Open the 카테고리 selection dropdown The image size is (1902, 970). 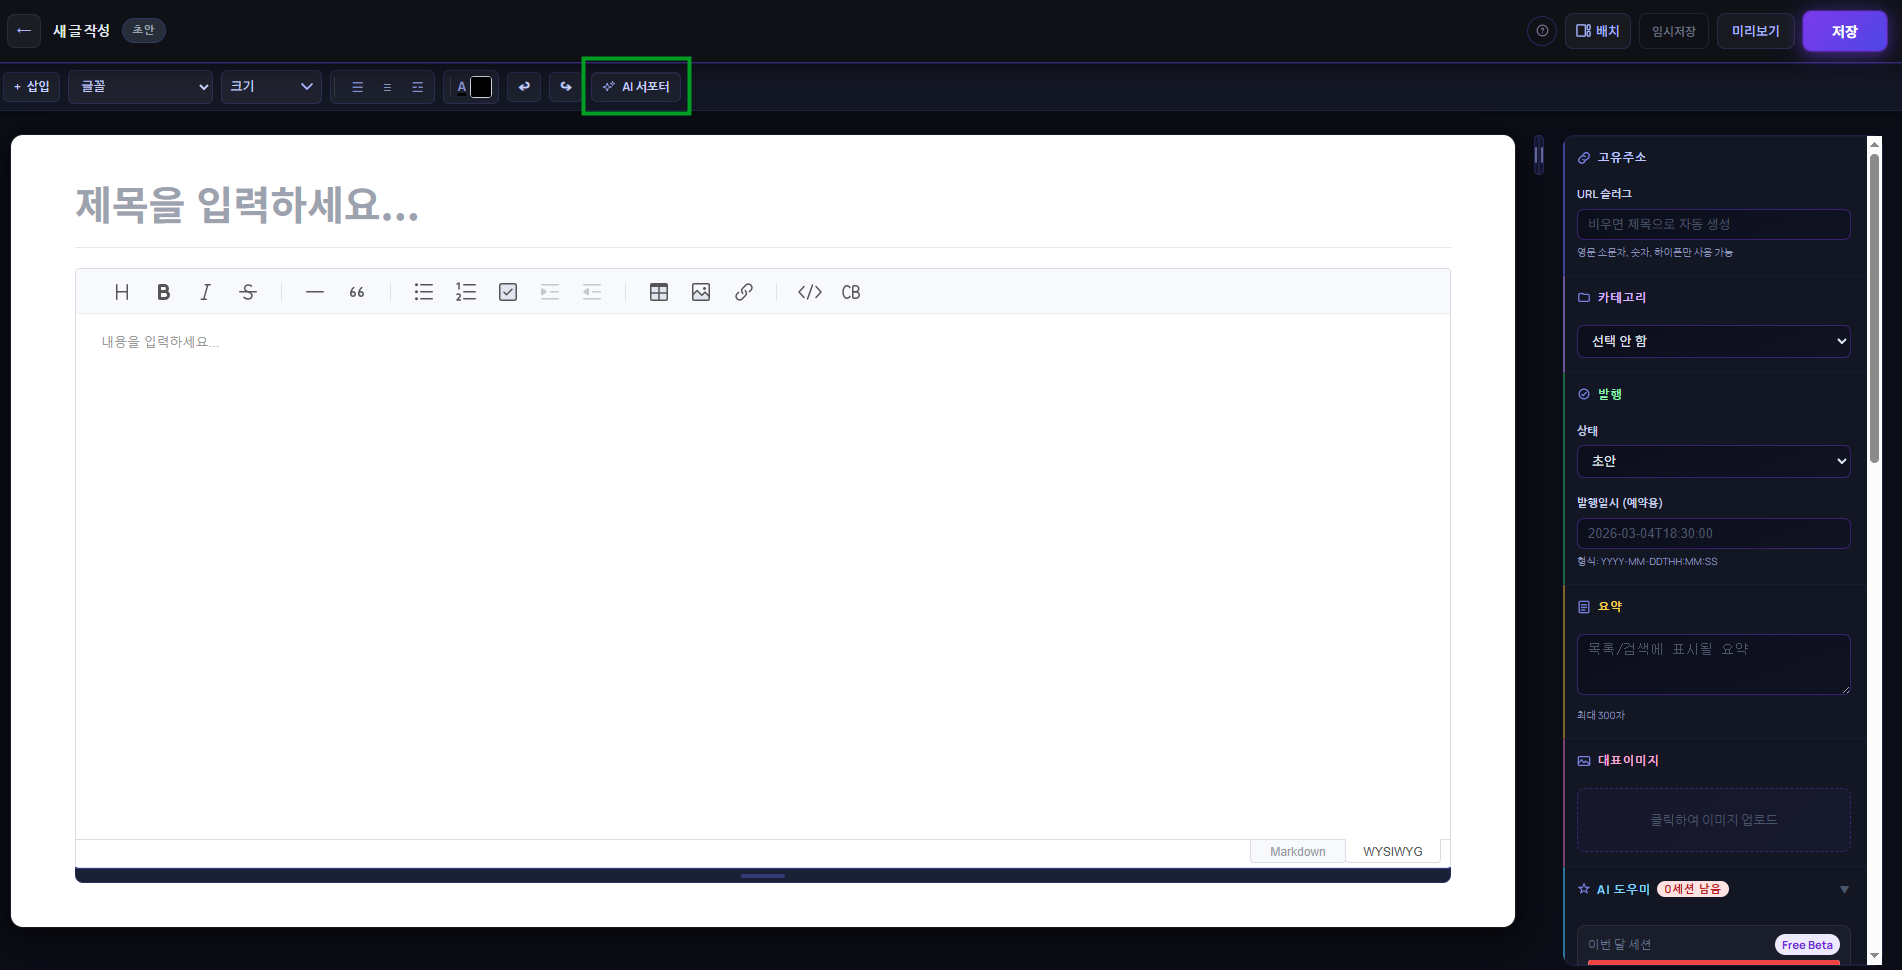1713,341
